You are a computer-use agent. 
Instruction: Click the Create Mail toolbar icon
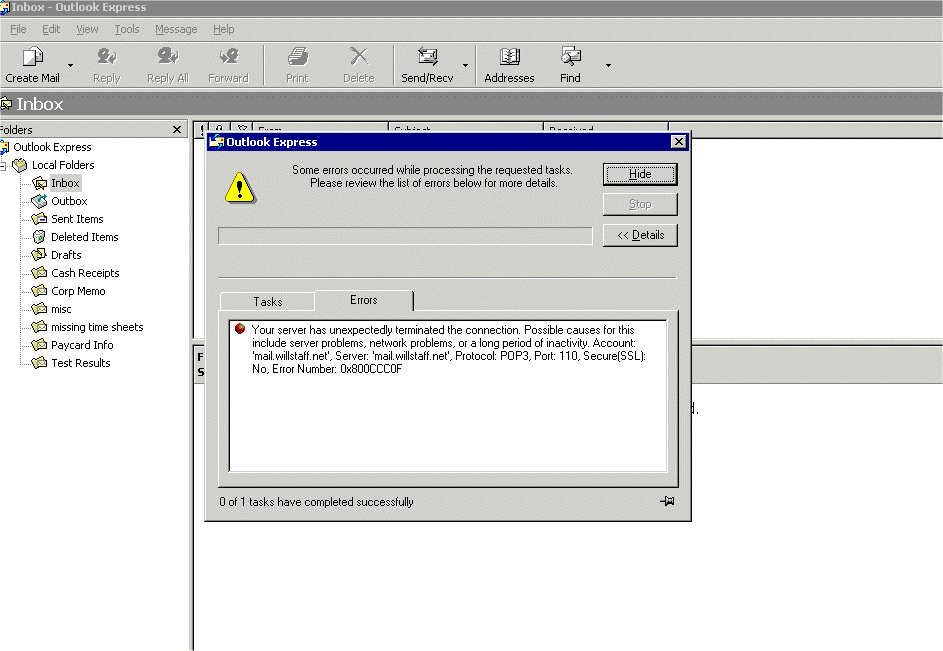pos(32,57)
